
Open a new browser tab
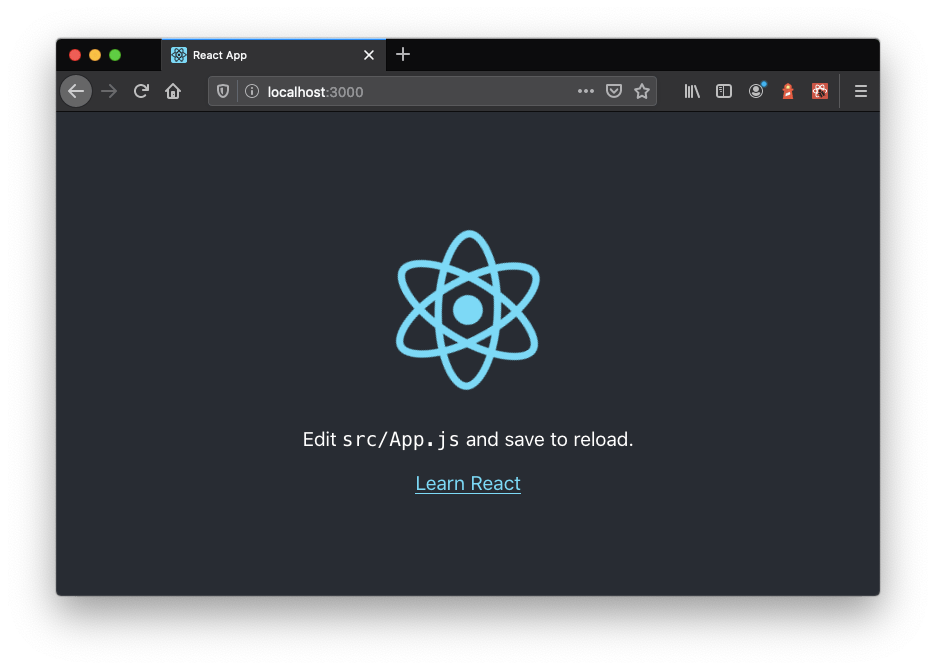tap(403, 54)
